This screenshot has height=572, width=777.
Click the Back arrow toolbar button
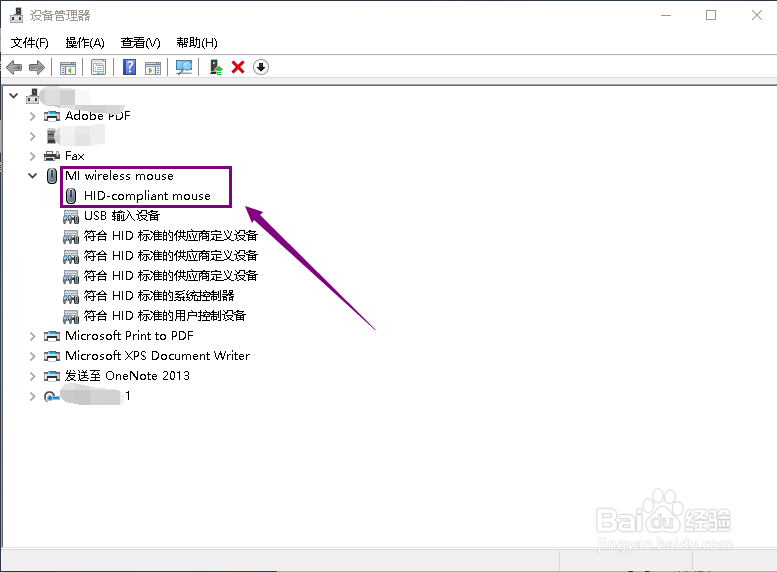pyautogui.click(x=14, y=67)
